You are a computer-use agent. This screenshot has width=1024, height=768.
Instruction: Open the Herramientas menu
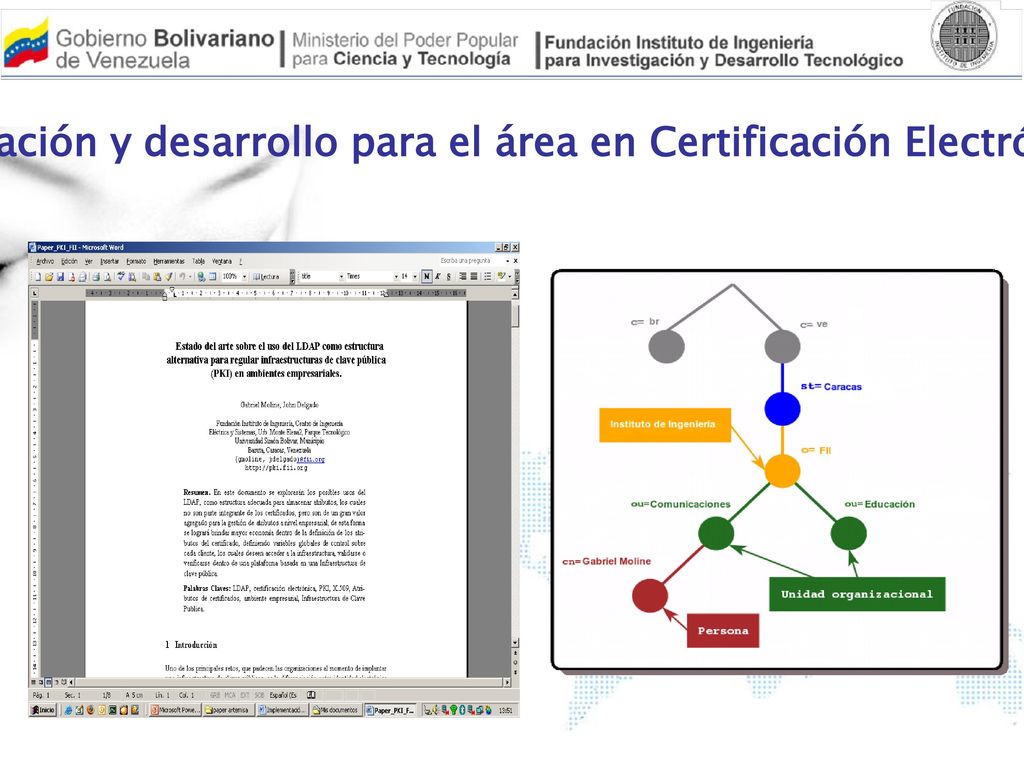170,261
